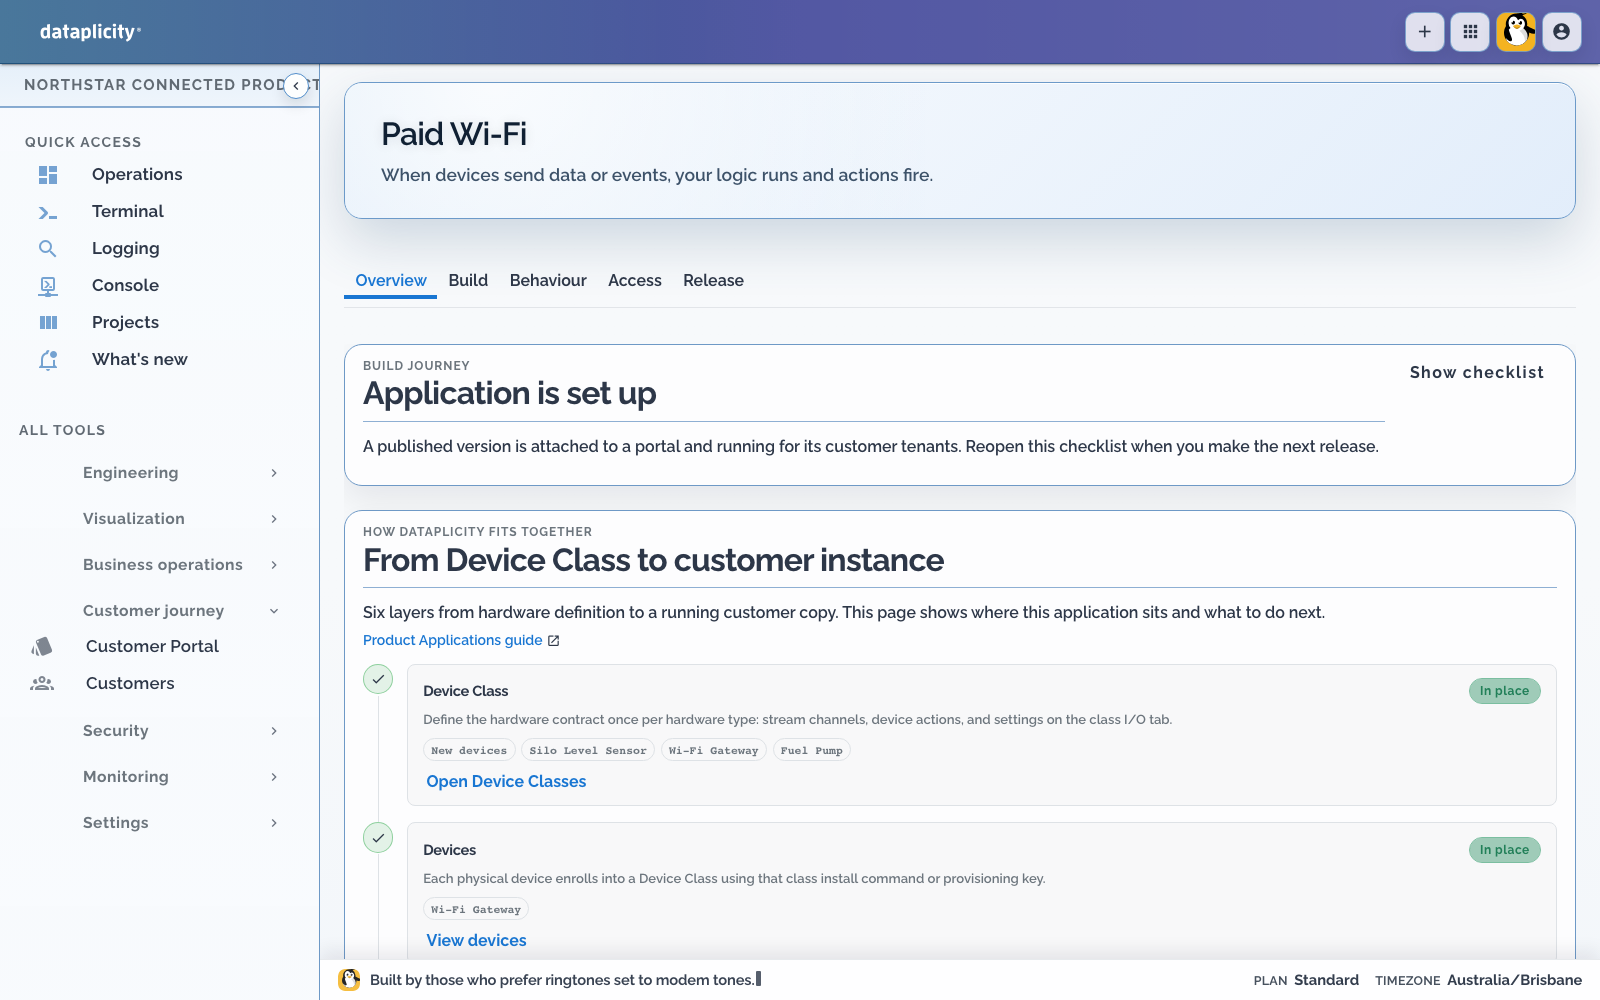Click the Silo Level Sensor tag
The width and height of the screenshot is (1600, 1000).
(588, 751)
